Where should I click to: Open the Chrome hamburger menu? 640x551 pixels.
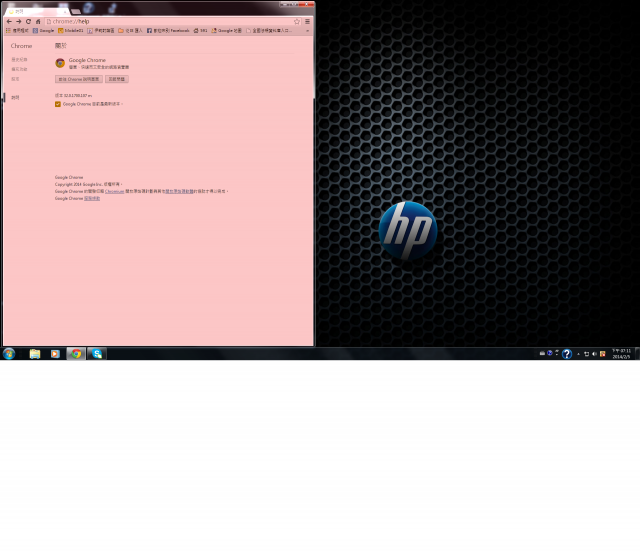click(x=307, y=21)
